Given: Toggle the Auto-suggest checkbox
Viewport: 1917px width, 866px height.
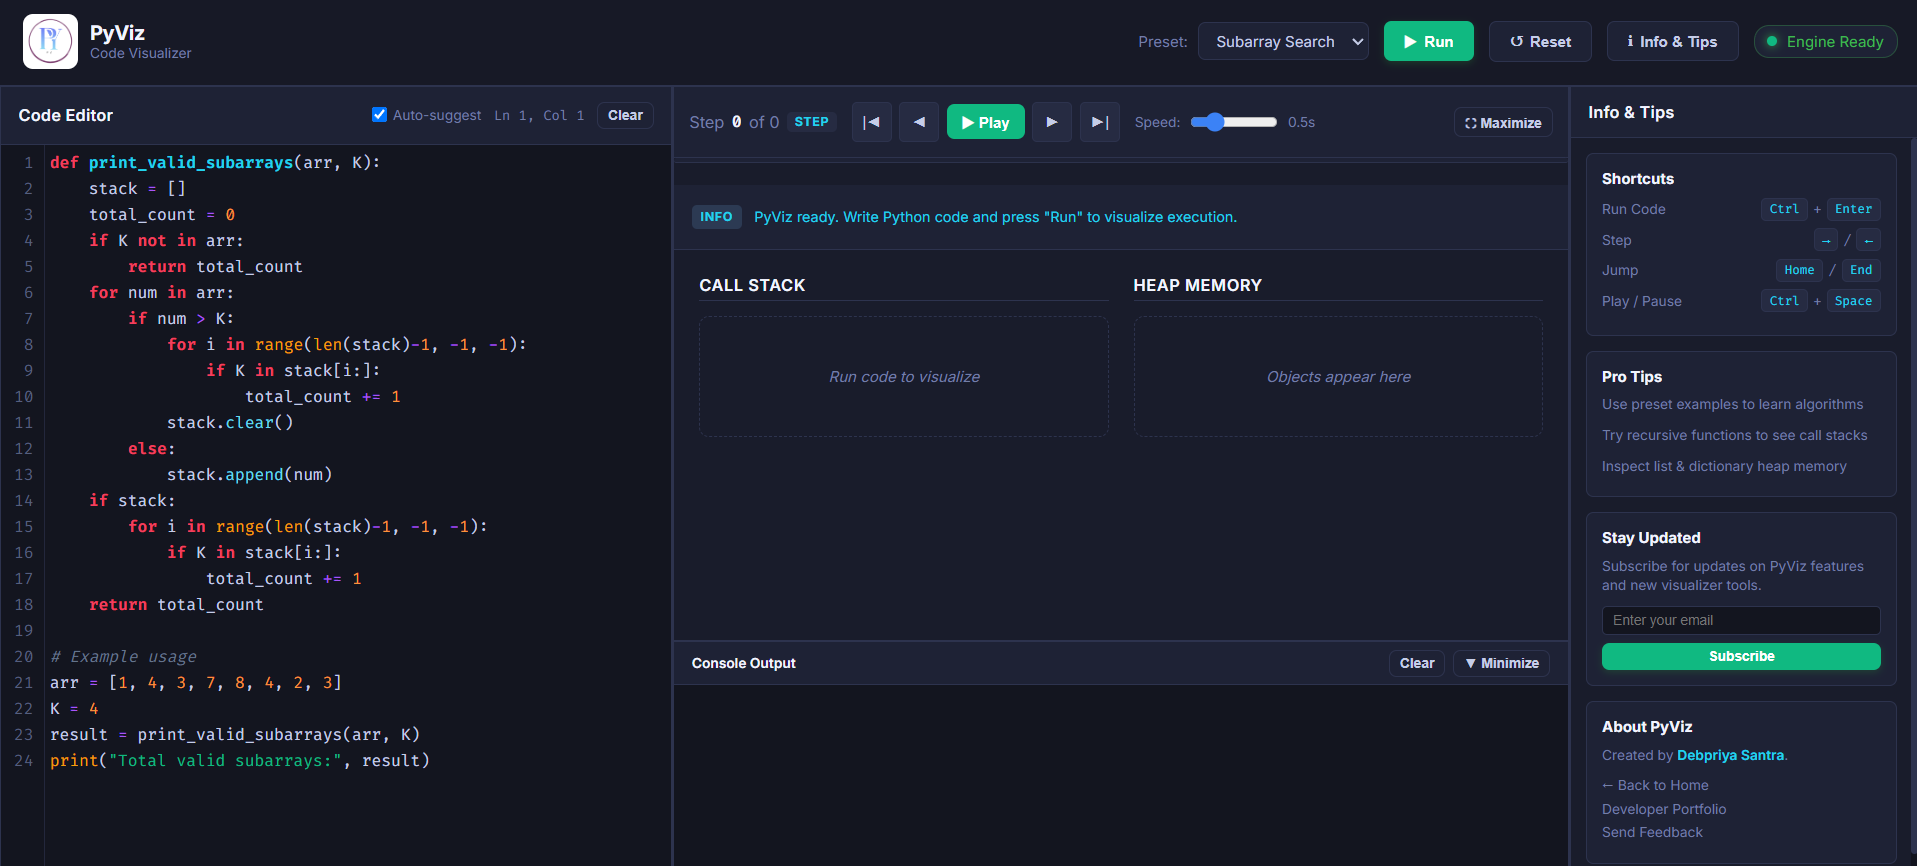Looking at the screenshot, I should click(x=379, y=114).
